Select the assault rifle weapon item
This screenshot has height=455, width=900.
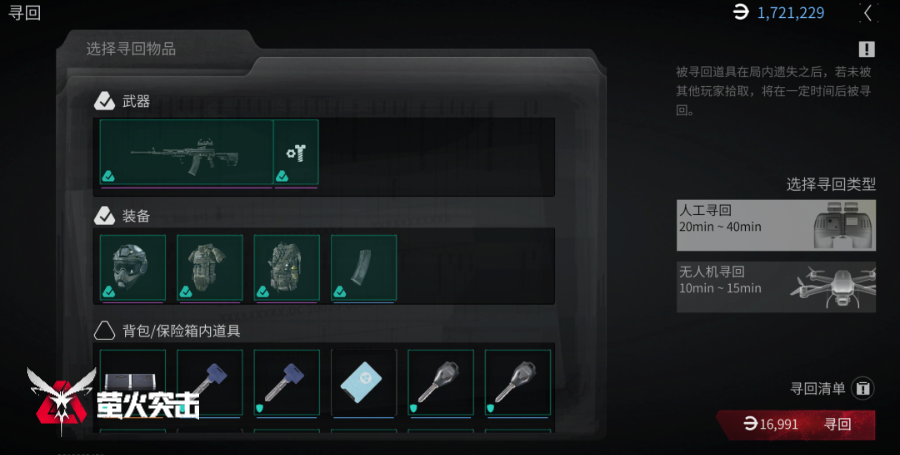[x=187, y=152]
